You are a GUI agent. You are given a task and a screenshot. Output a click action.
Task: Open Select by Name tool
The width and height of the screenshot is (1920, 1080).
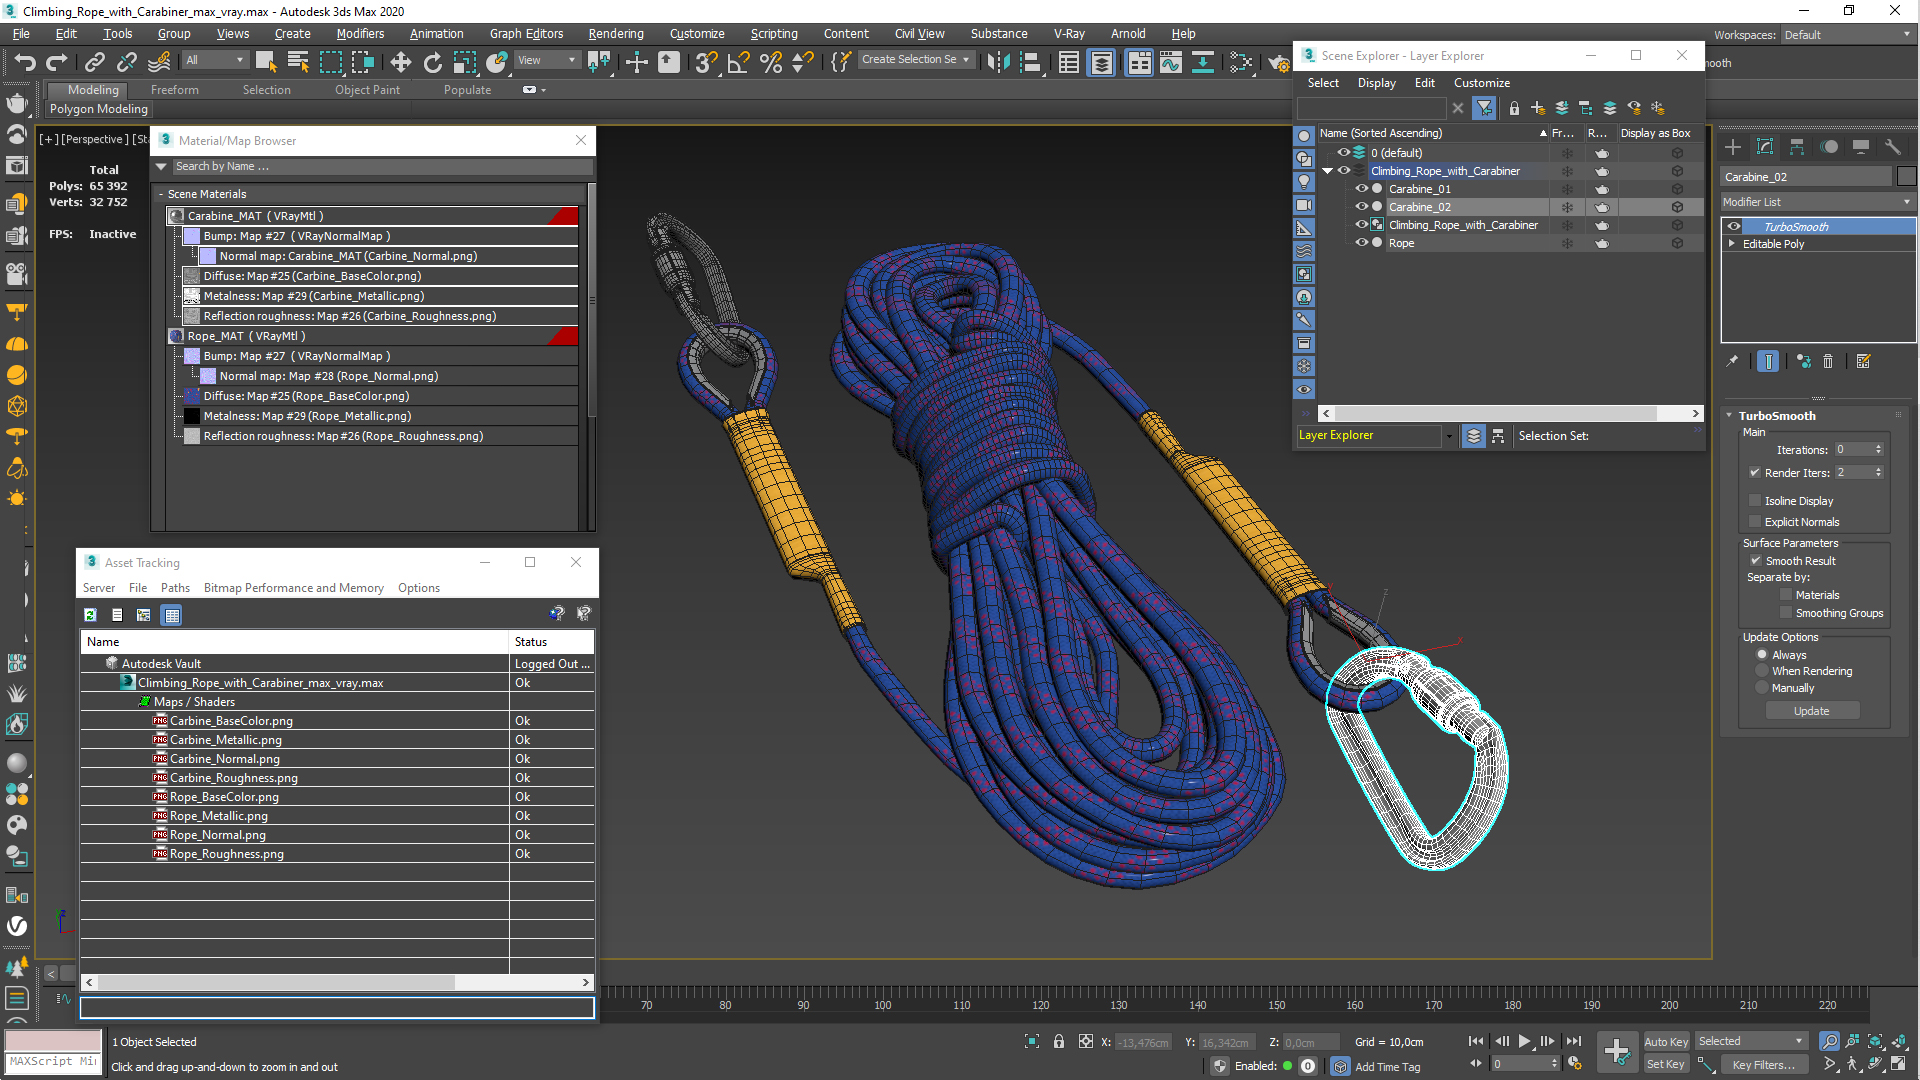tap(298, 62)
